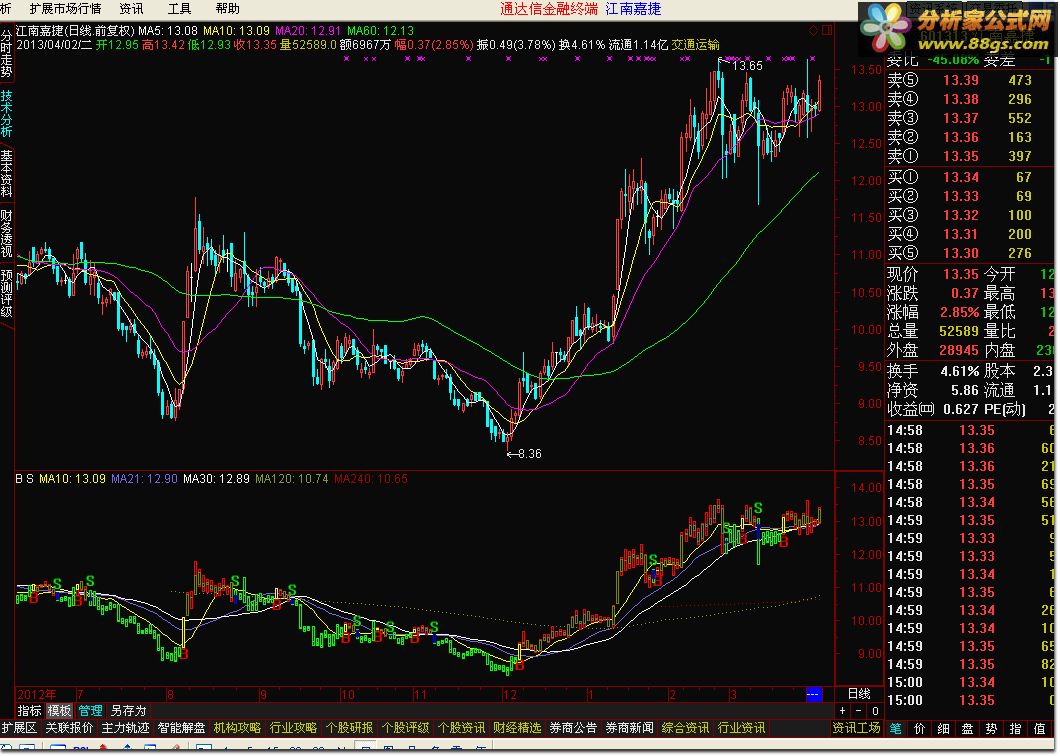Click the 另存为 button
The height and width of the screenshot is (756, 1060).
pyautogui.click(x=128, y=711)
